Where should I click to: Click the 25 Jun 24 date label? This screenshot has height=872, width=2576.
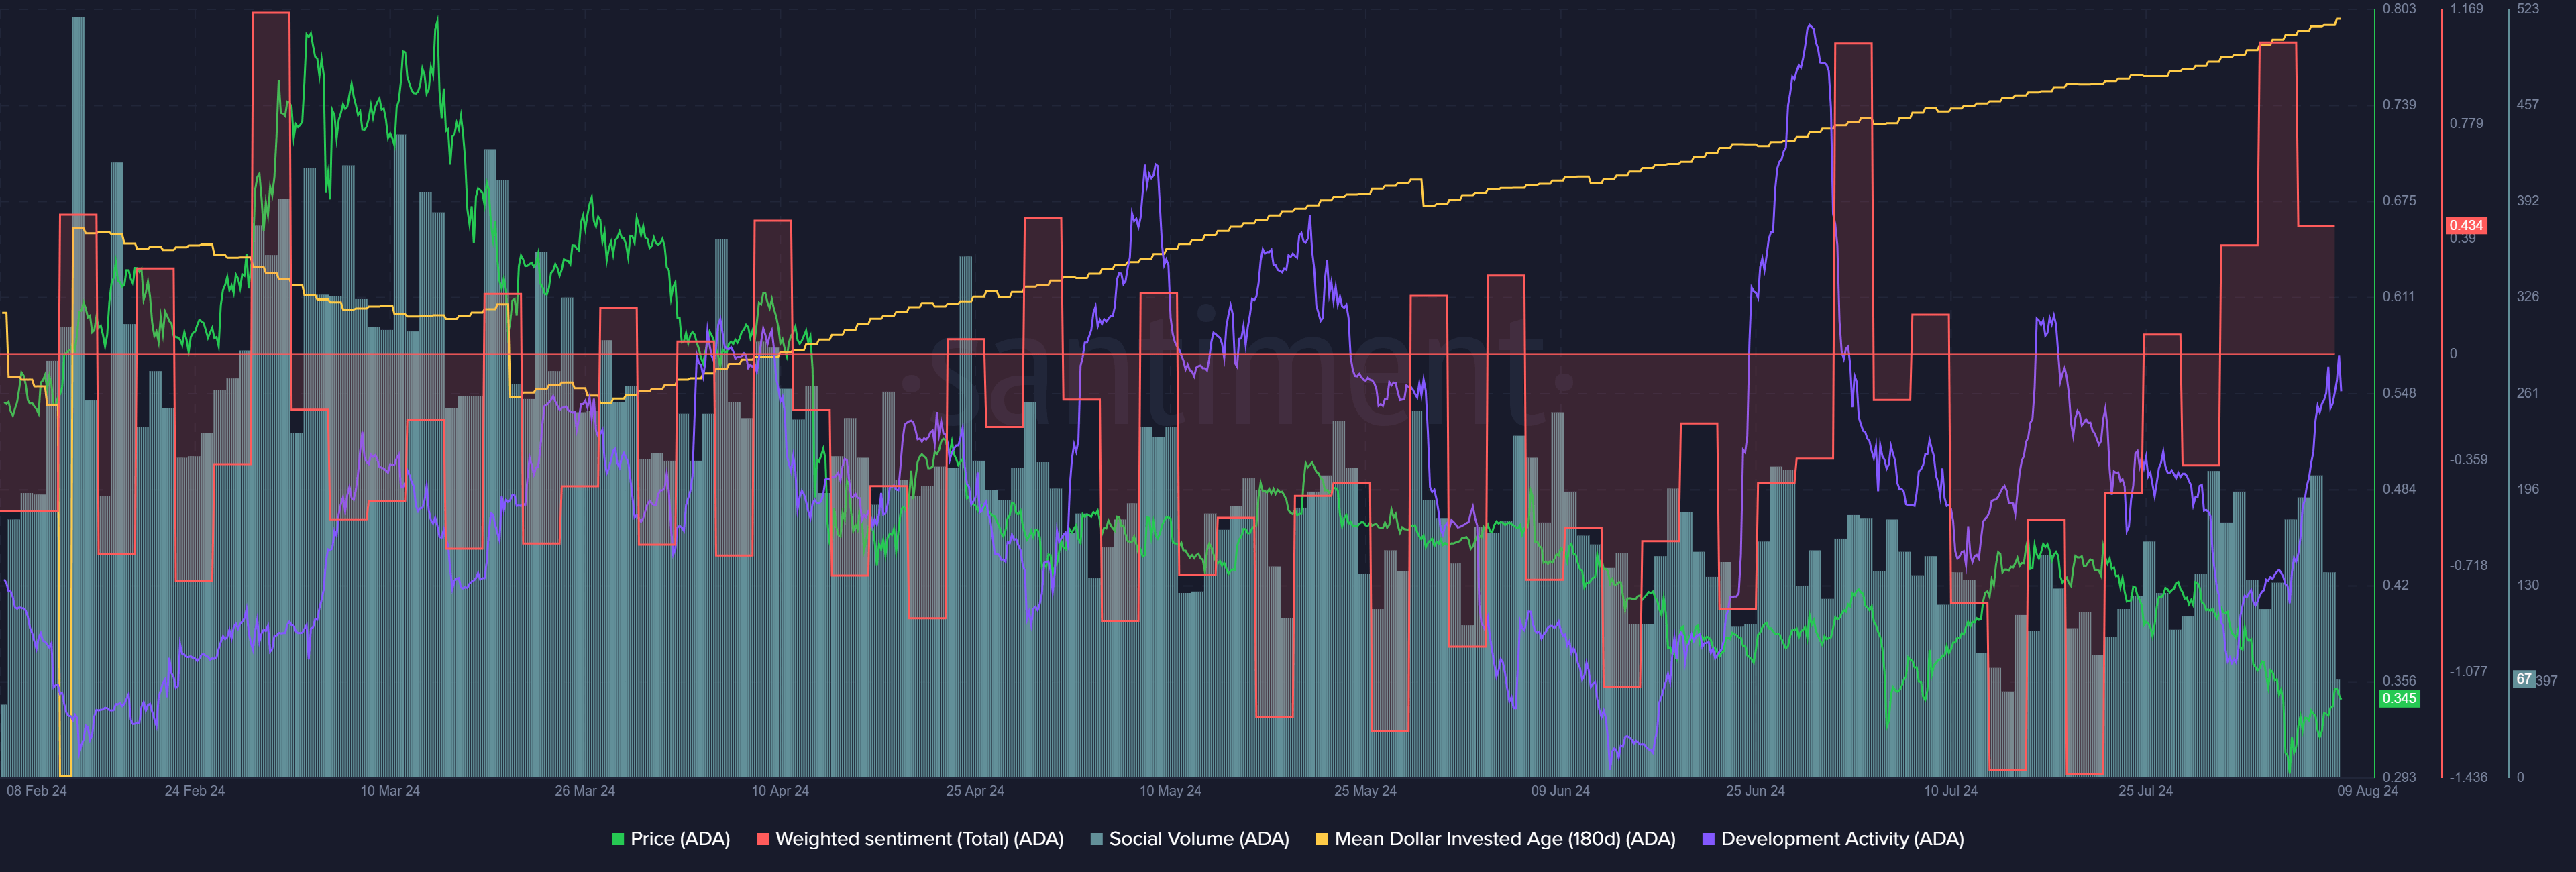click(x=1755, y=791)
